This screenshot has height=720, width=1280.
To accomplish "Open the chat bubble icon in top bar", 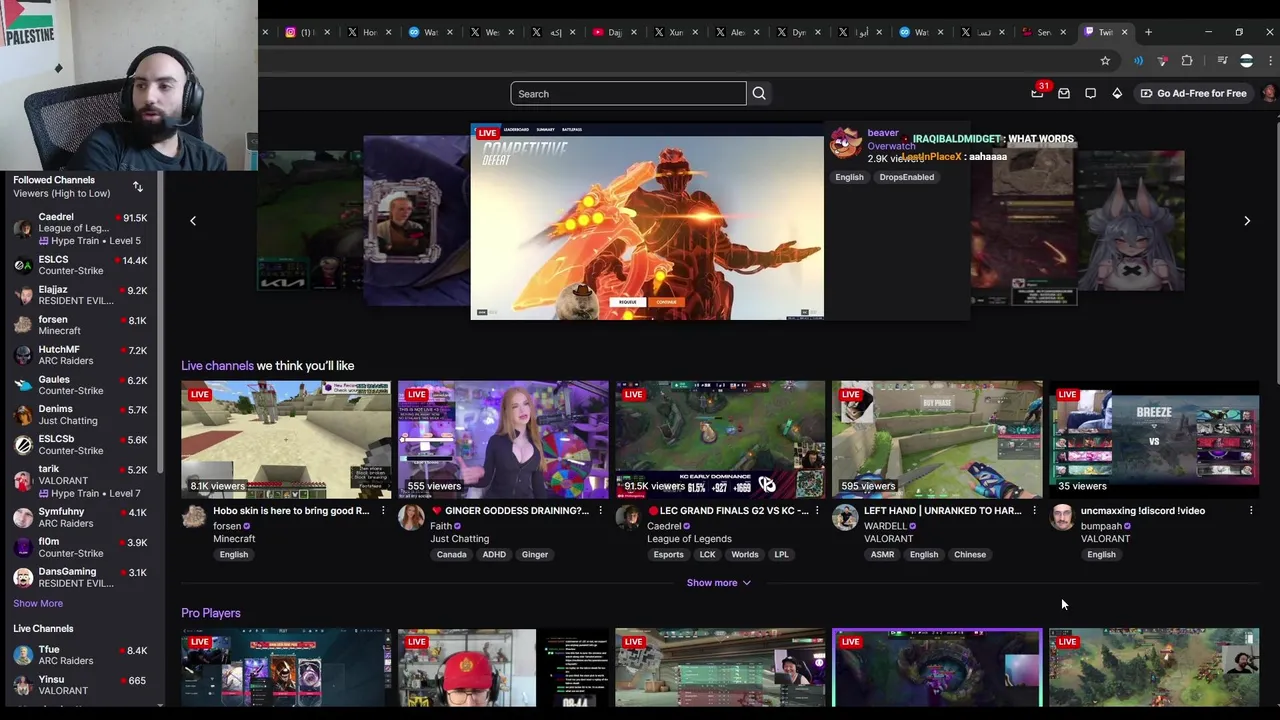I will (1091, 94).
